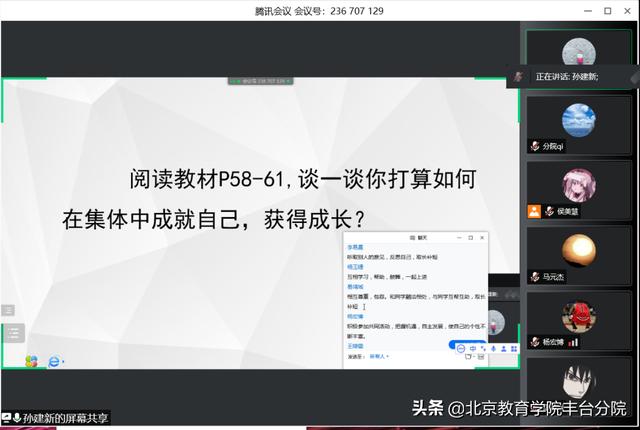Click the participant name label 杨宏博
The width and height of the screenshot is (640, 430).
(x=553, y=342)
